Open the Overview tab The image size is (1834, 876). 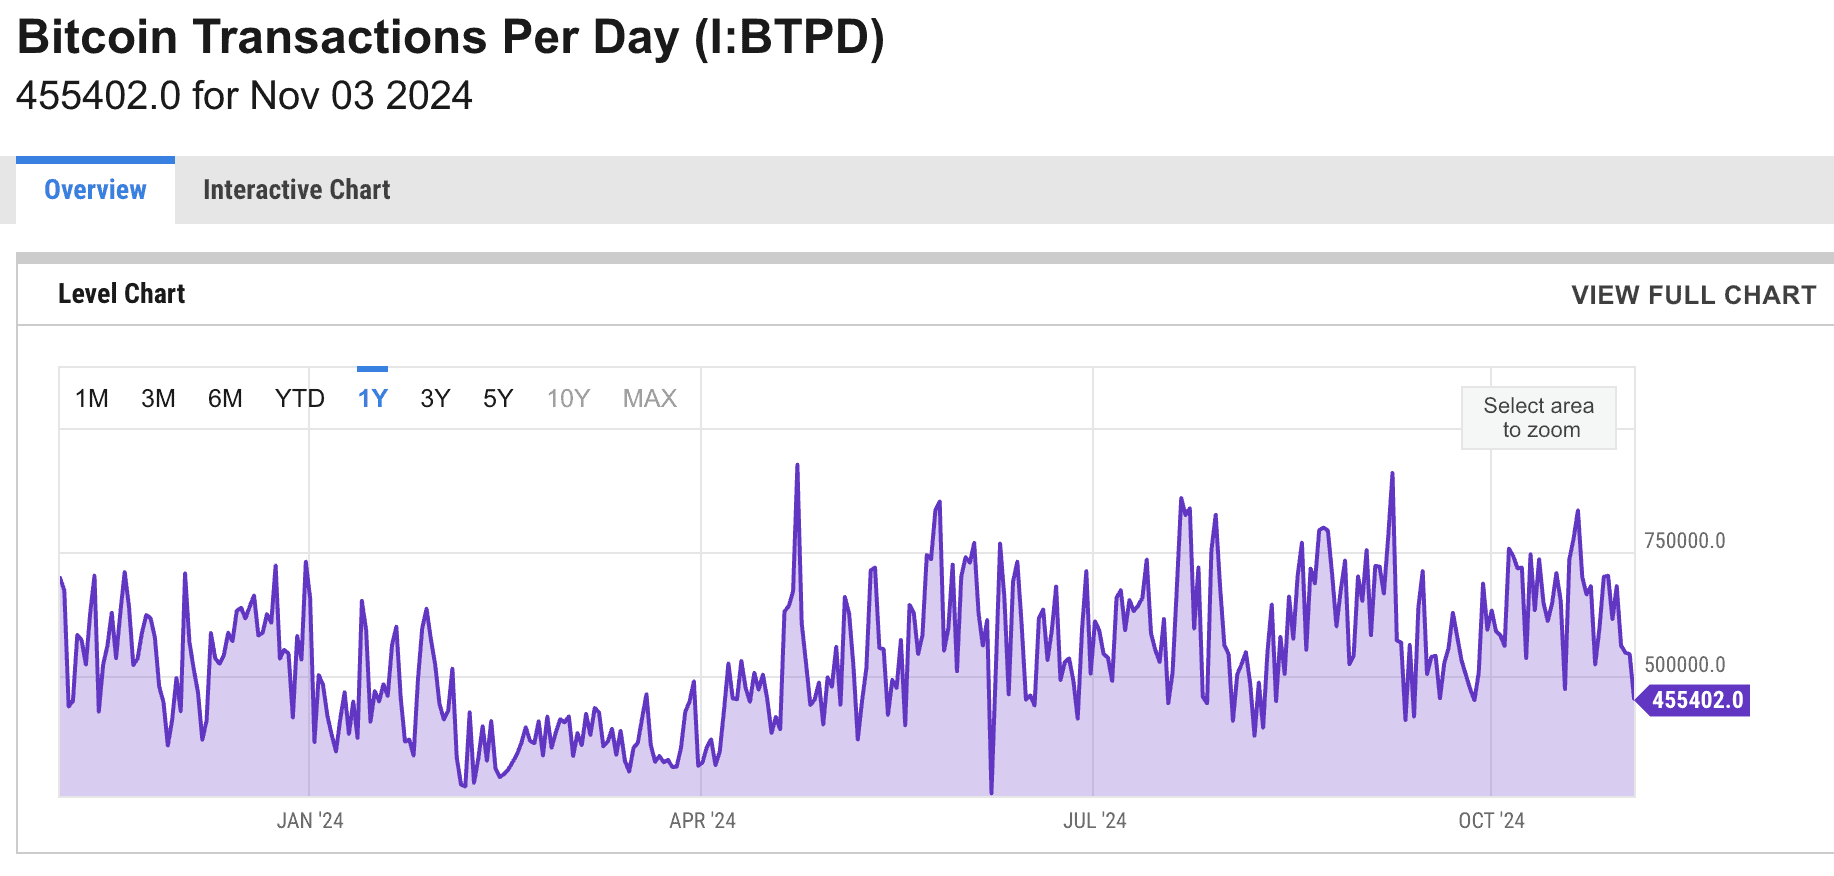click(95, 190)
